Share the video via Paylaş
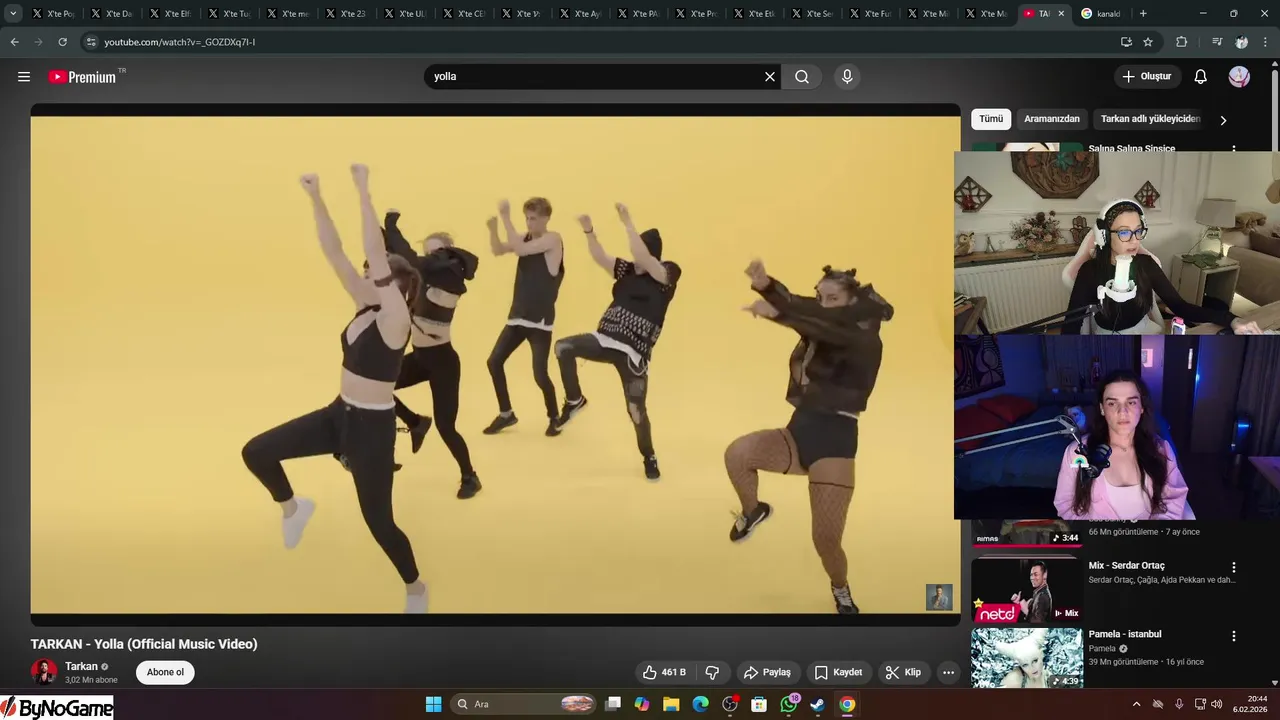 point(767,673)
